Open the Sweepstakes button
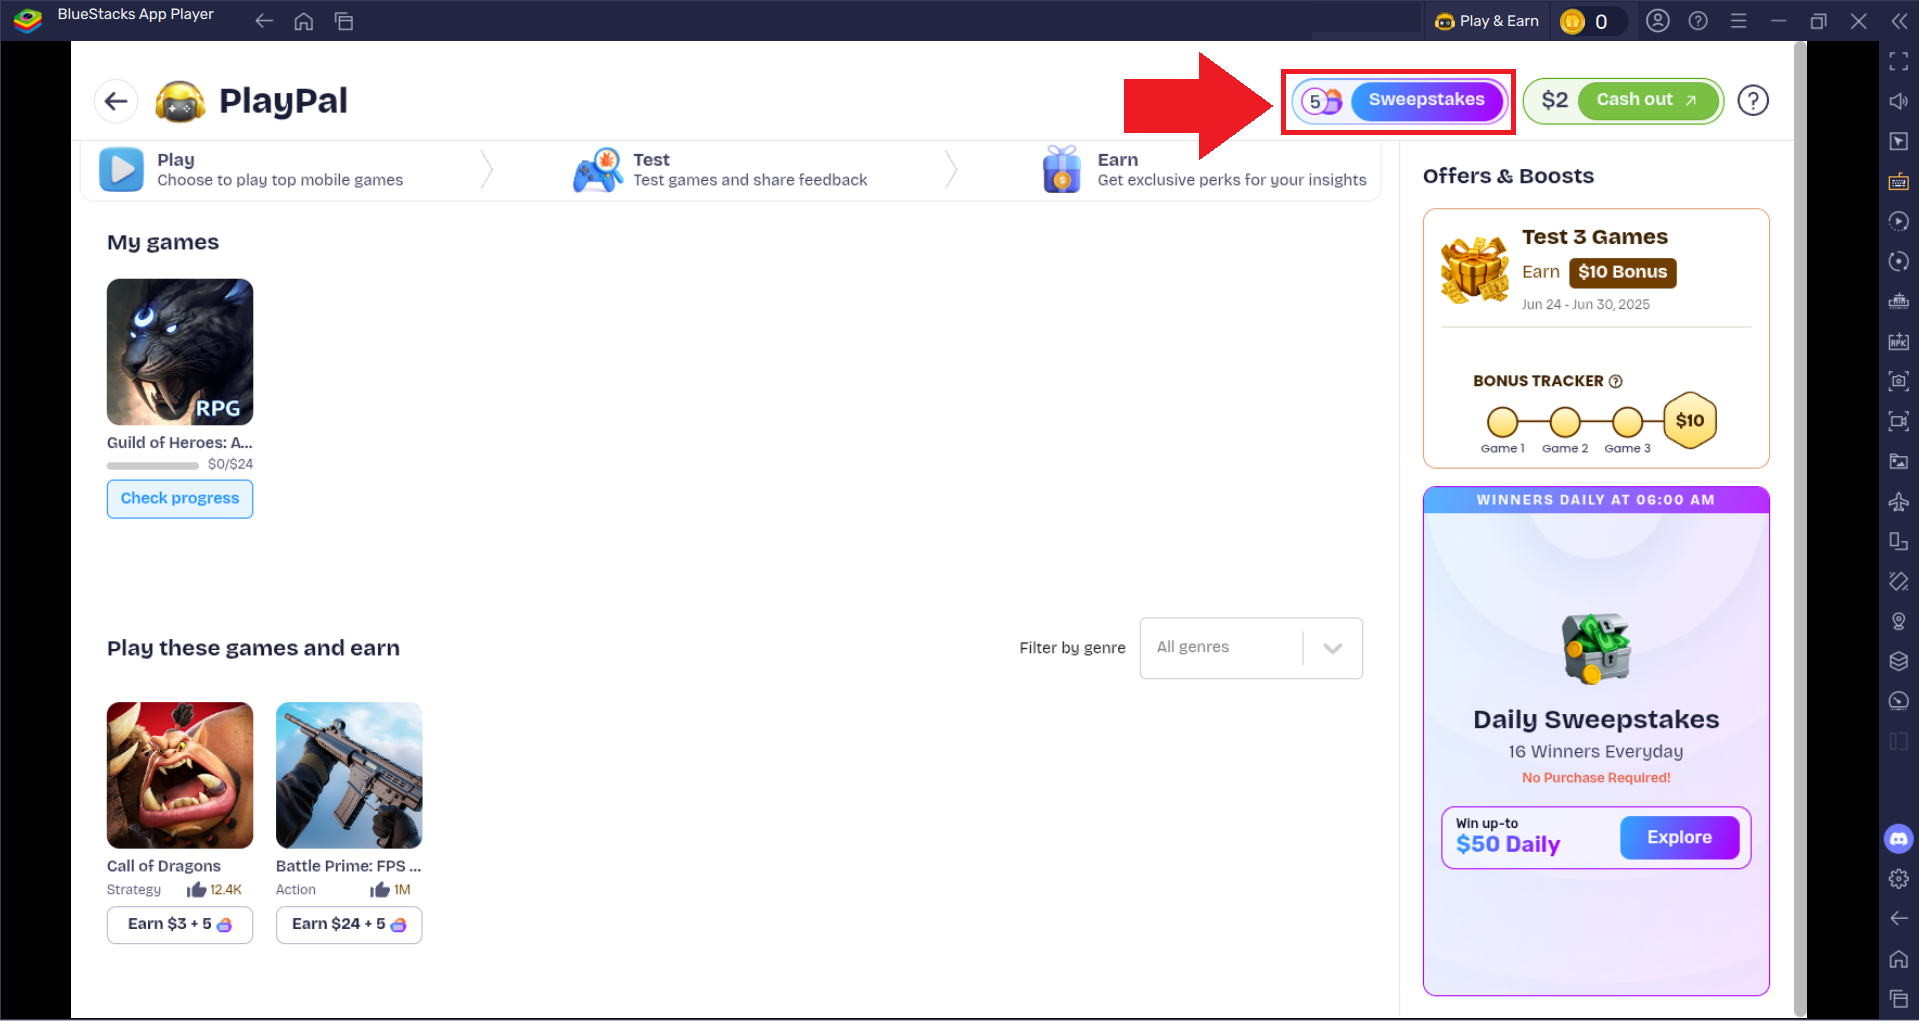This screenshot has width=1919, height=1021. [x=1426, y=100]
